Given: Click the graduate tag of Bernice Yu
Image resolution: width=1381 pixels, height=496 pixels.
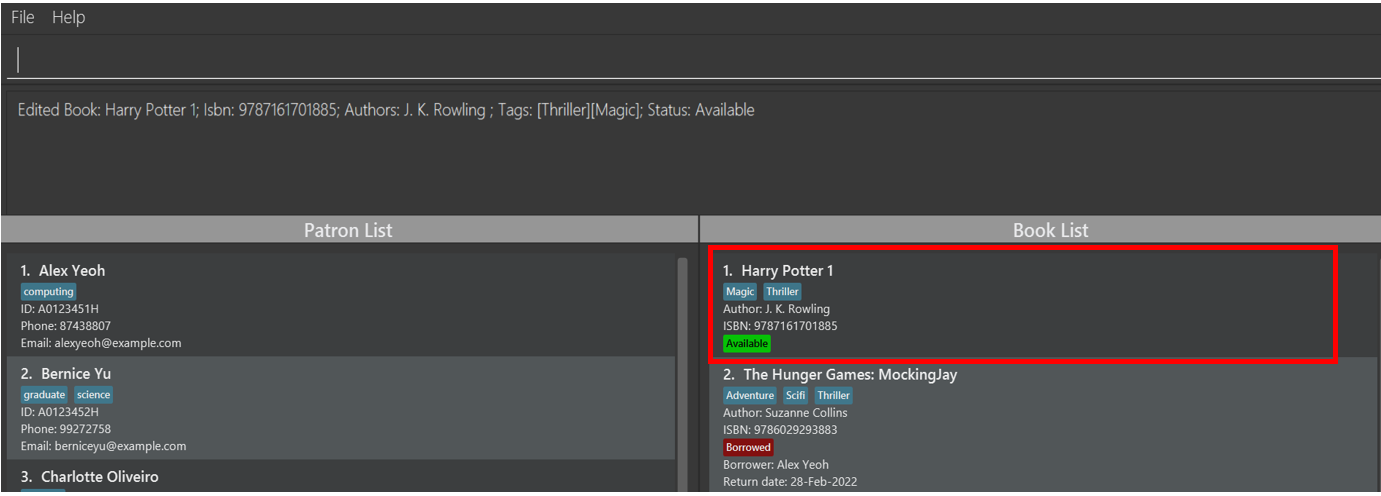Looking at the screenshot, I should [44, 395].
